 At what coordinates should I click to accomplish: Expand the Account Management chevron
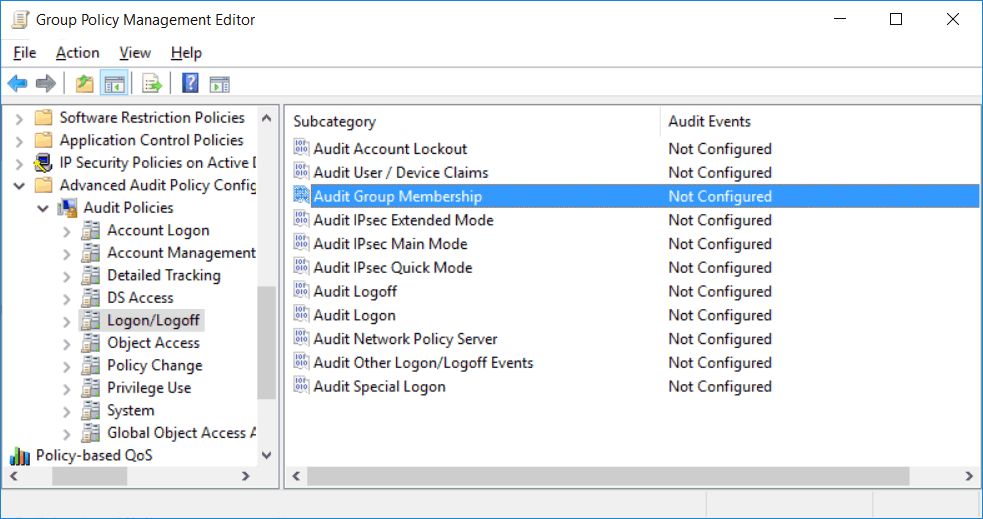click(x=66, y=254)
